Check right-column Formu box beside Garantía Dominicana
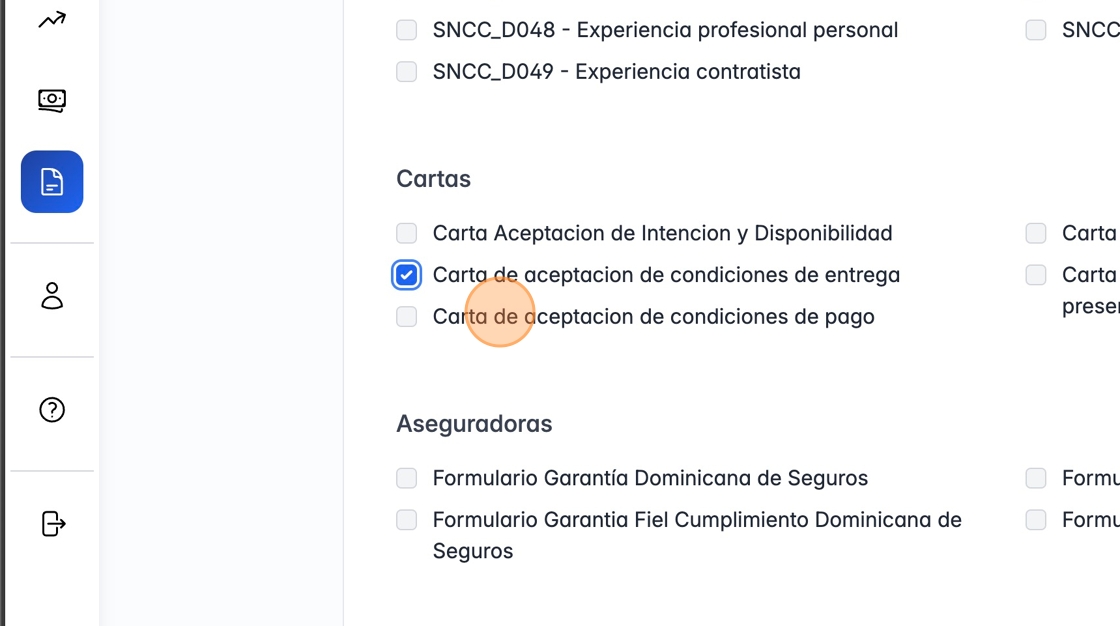Viewport: 1120px width, 626px height. 1036,478
